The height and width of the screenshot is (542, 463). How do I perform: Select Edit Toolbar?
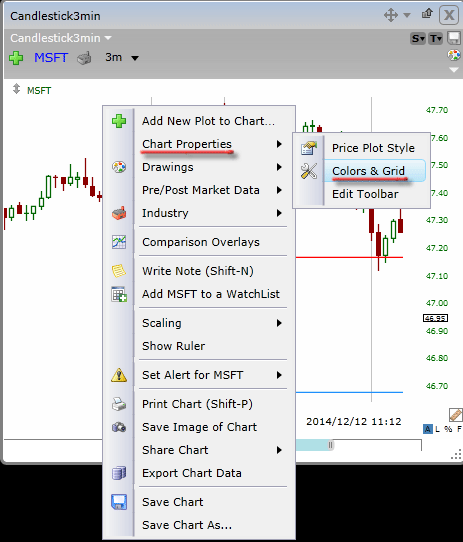point(365,194)
